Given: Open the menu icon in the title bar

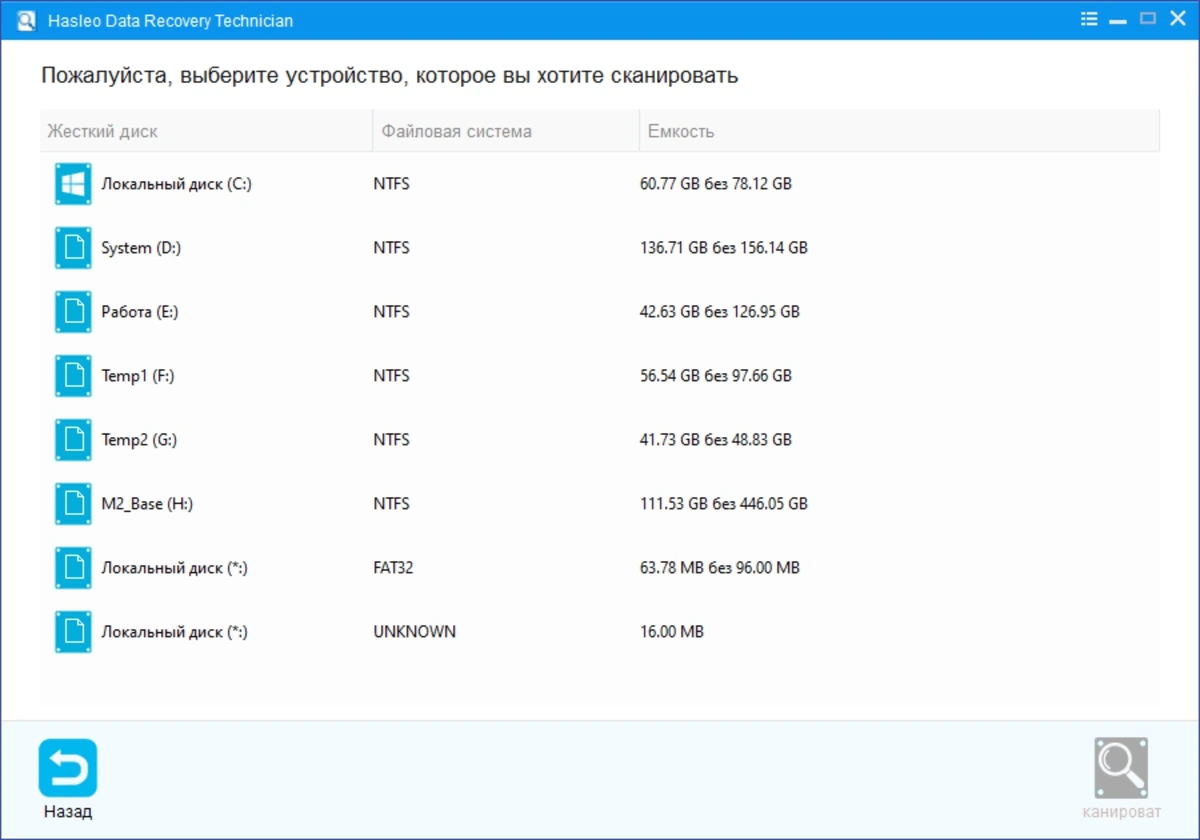Looking at the screenshot, I should (1089, 19).
